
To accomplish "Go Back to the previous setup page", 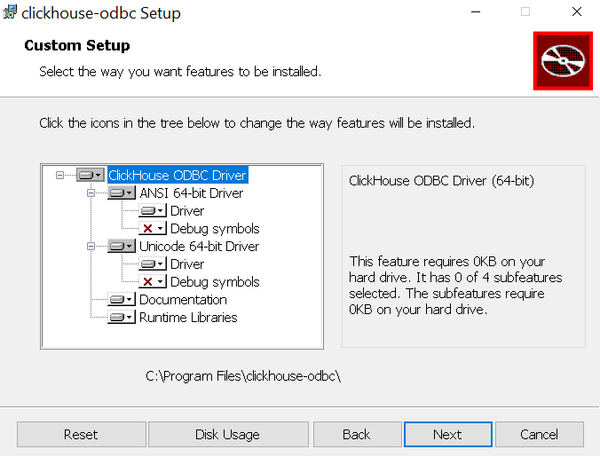I will click(357, 434).
